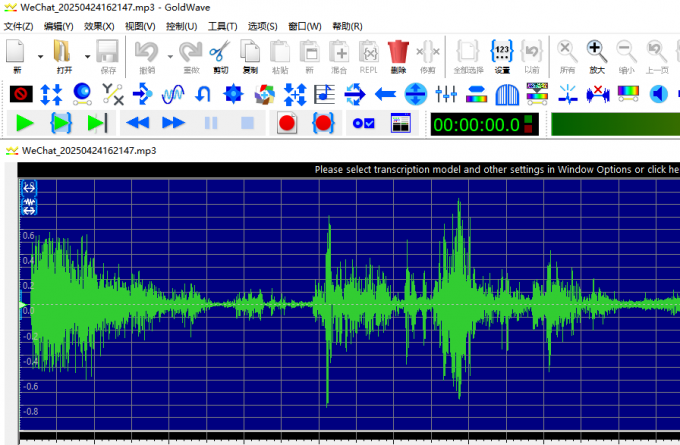The image size is (680, 445).
Task: Click the transcription model settings message
Action: (x=497, y=170)
